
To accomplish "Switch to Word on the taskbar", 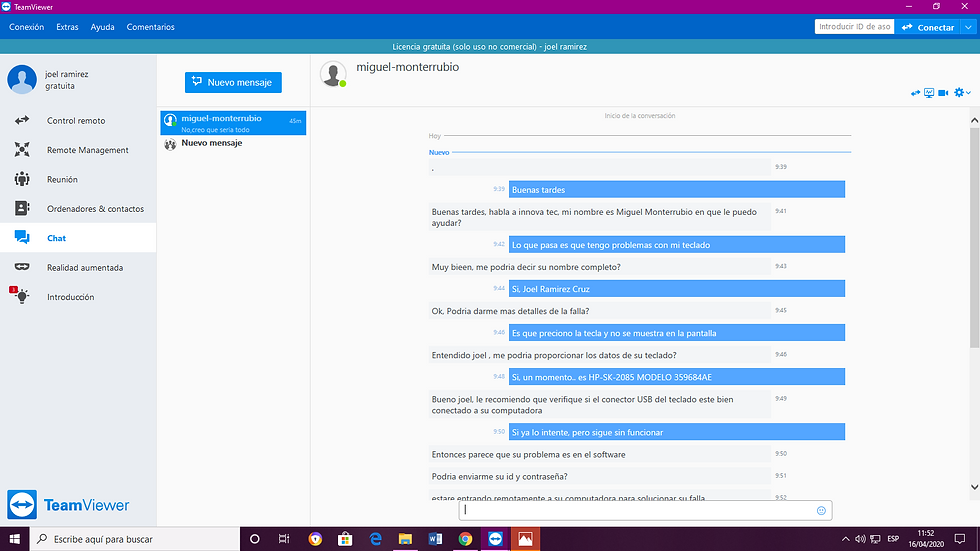I will [x=435, y=539].
